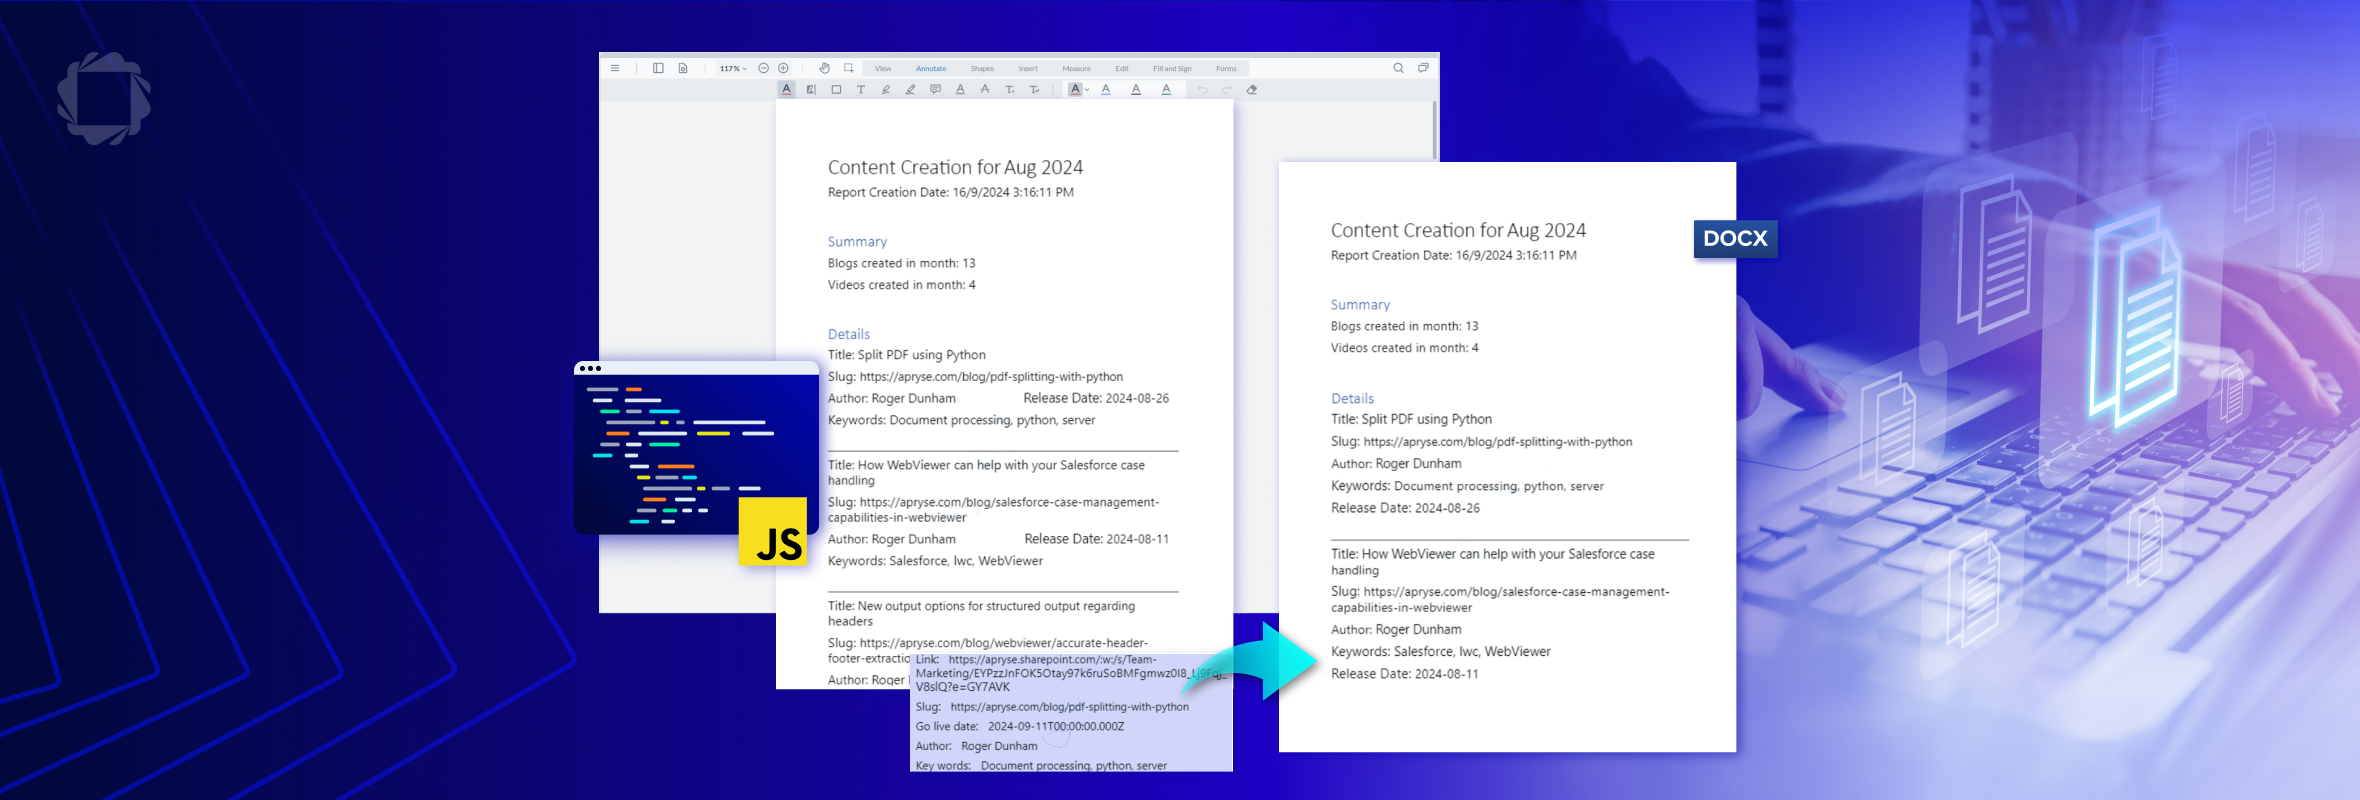Click the Summary heading in the viewer

857,242
